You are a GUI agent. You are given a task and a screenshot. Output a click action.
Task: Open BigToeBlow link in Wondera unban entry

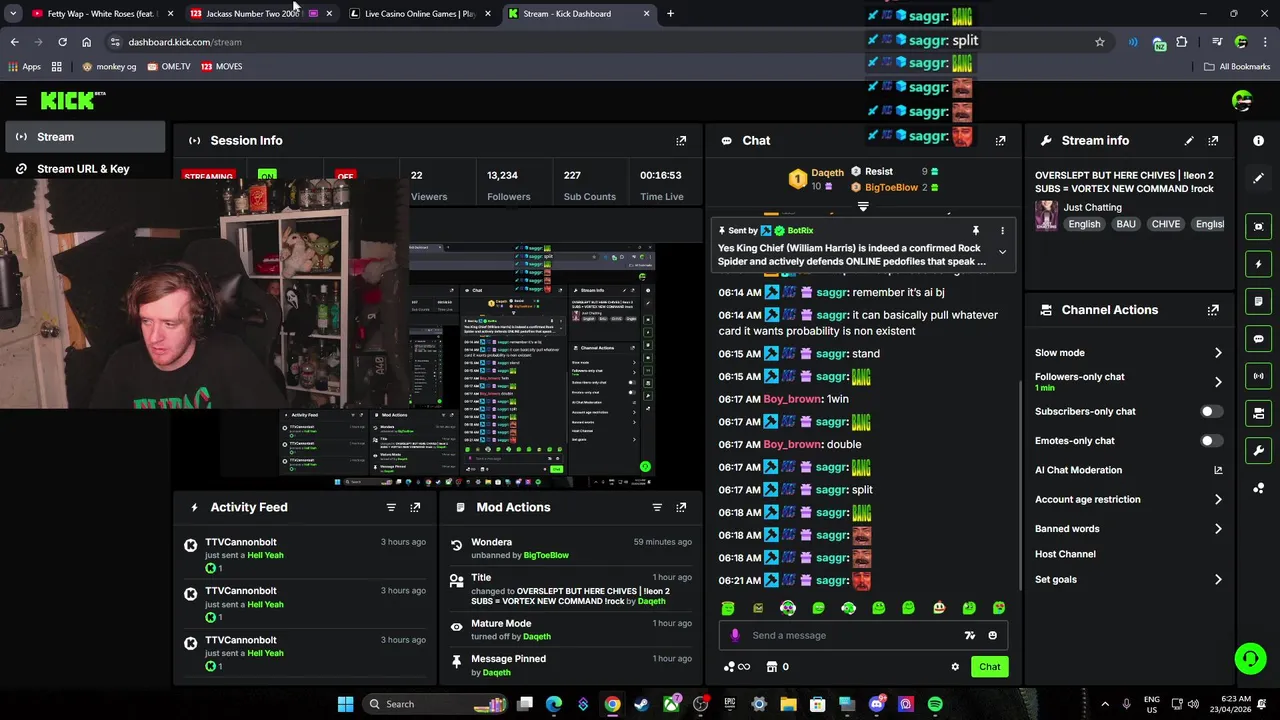coord(546,555)
